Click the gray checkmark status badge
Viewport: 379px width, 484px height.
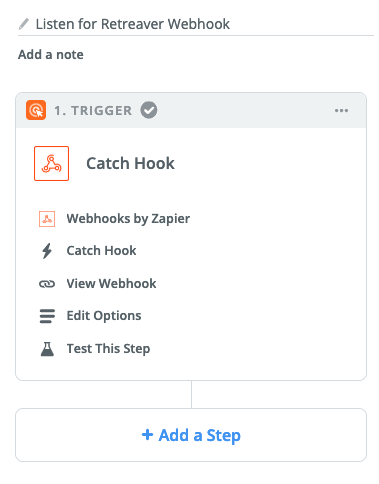tap(149, 110)
